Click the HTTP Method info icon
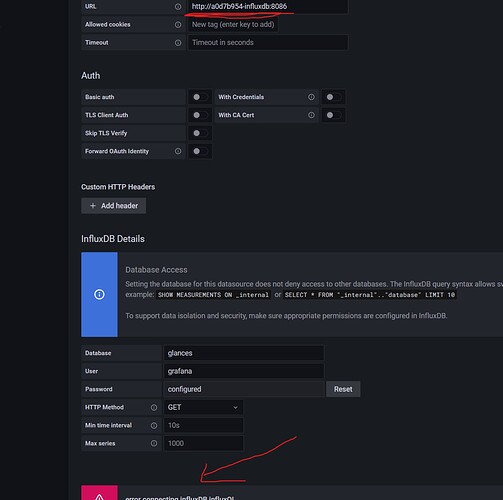The height and width of the screenshot is (500, 503). pyautogui.click(x=154, y=407)
